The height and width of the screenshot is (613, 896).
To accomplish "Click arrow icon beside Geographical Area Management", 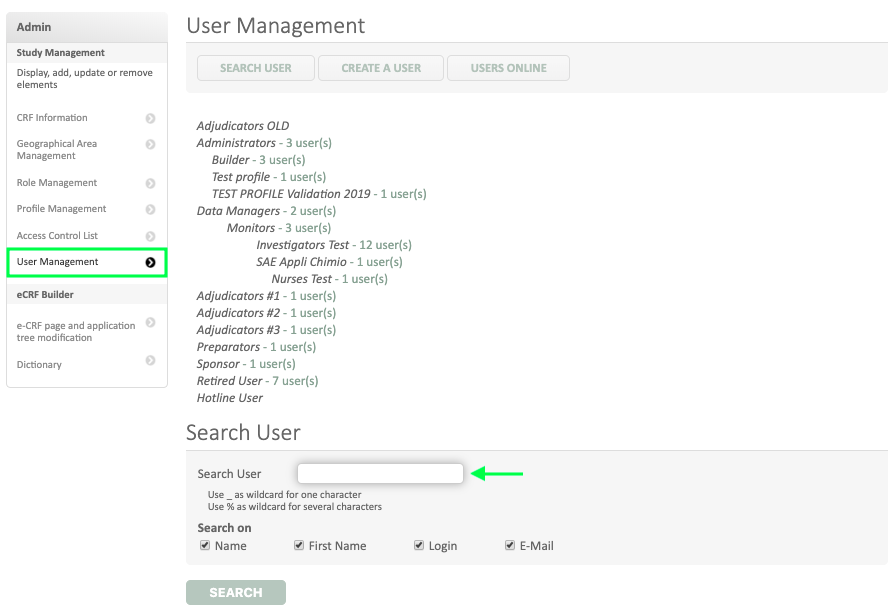I will (x=150, y=144).
